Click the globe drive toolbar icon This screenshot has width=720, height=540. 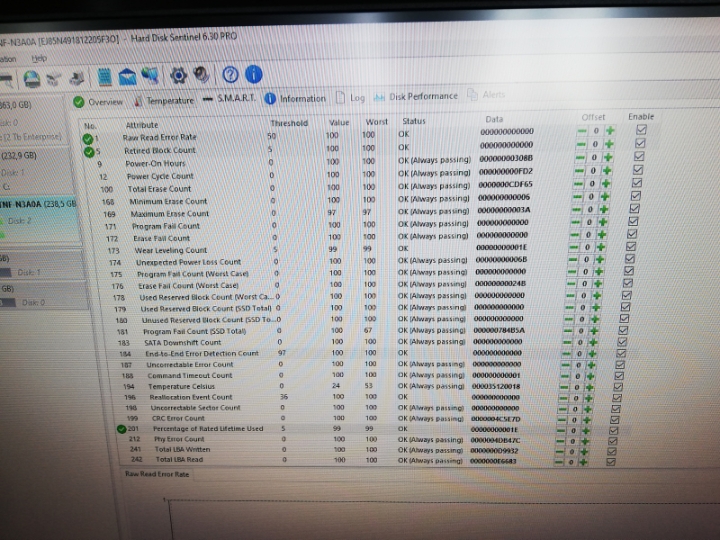click(x=32, y=79)
